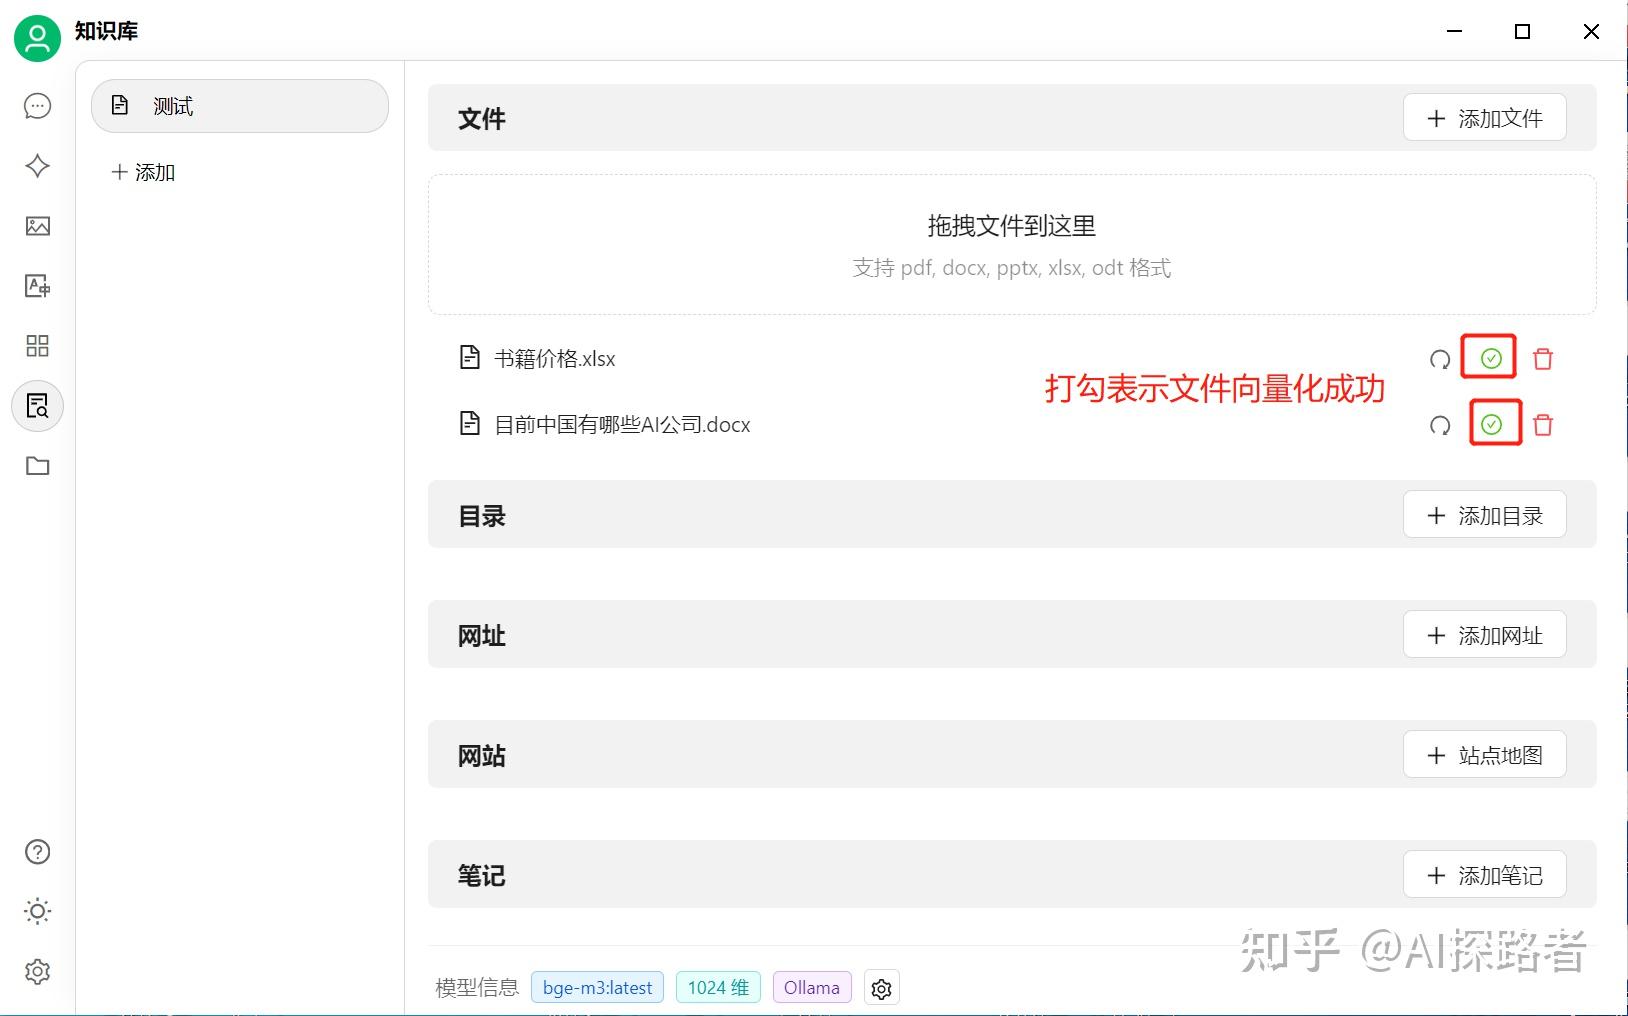Toggle the light/dark theme sun icon
1628x1016 pixels.
pos(38,911)
